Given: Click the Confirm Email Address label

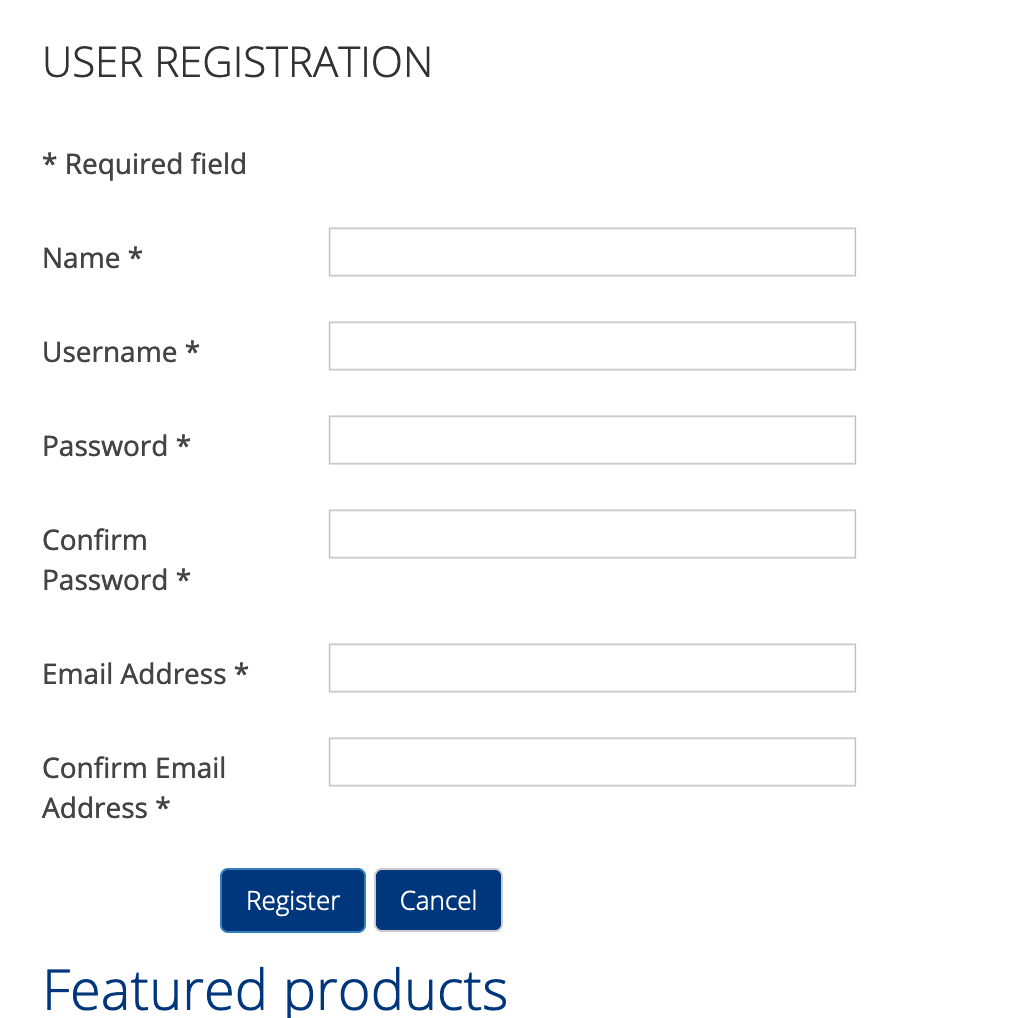Looking at the screenshot, I should tap(134, 788).
